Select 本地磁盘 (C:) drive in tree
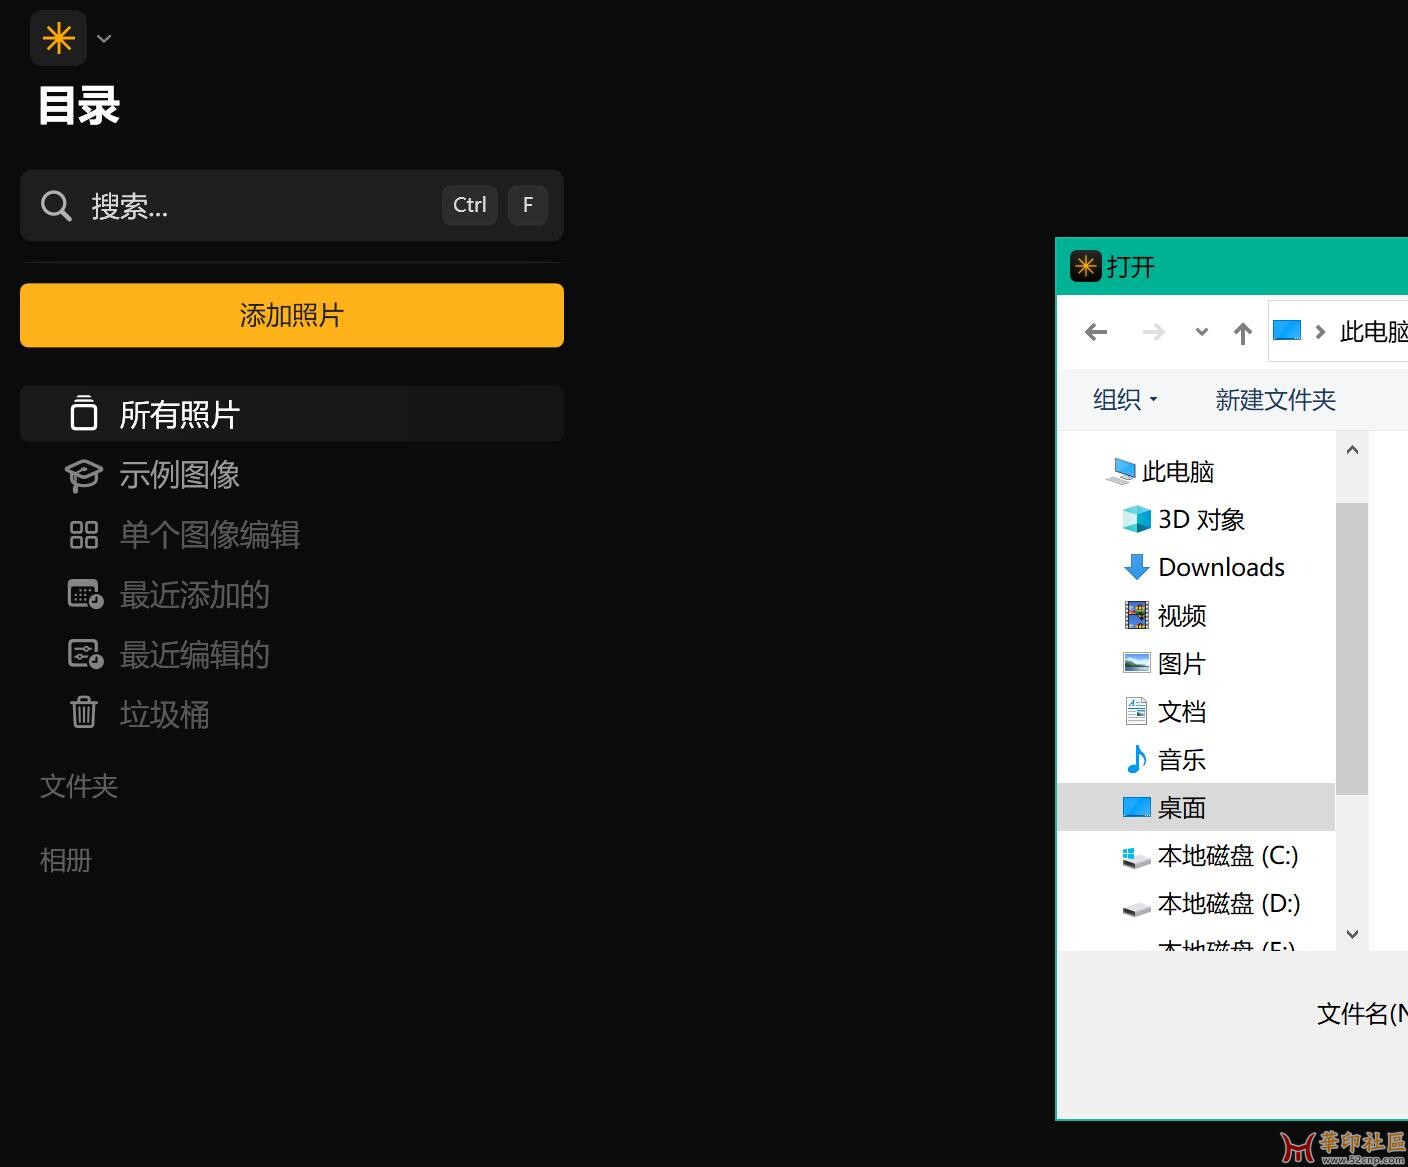 pos(1227,856)
